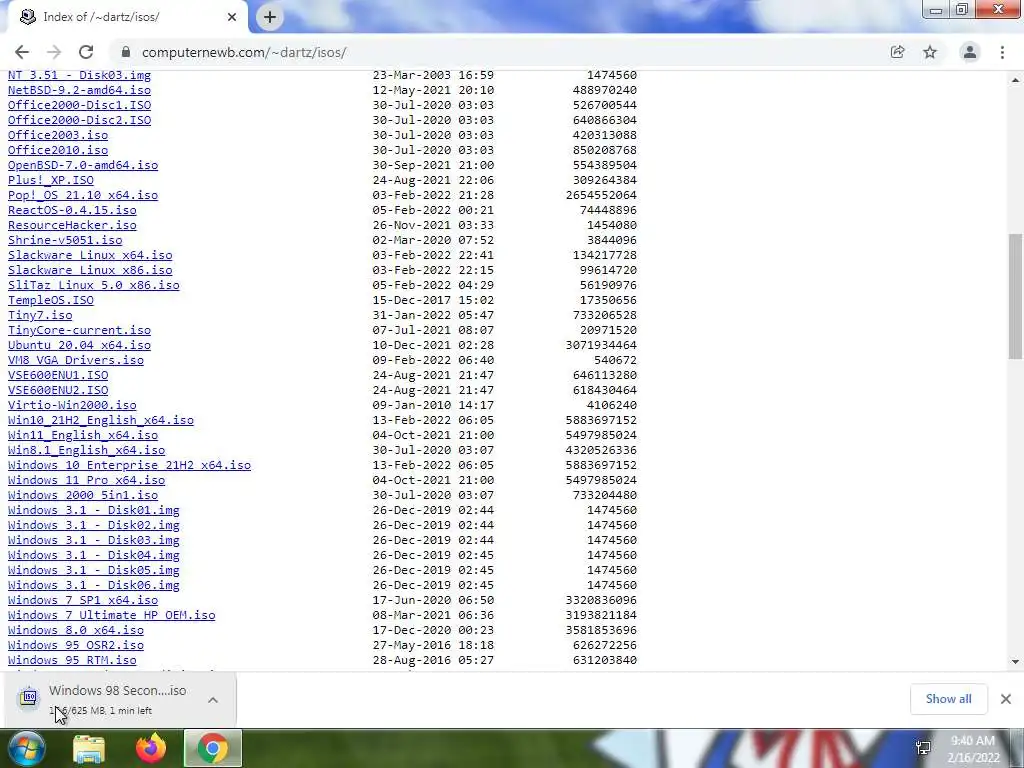Download Slackware Linux x64.iso
Image resolution: width=1024 pixels, height=768 pixels.
[90, 255]
